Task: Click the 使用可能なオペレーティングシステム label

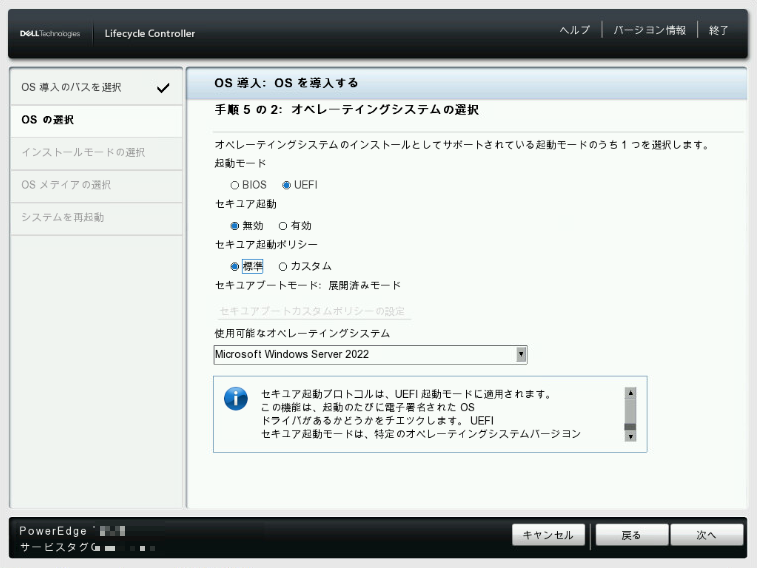Action: pyautogui.click(x=302, y=333)
